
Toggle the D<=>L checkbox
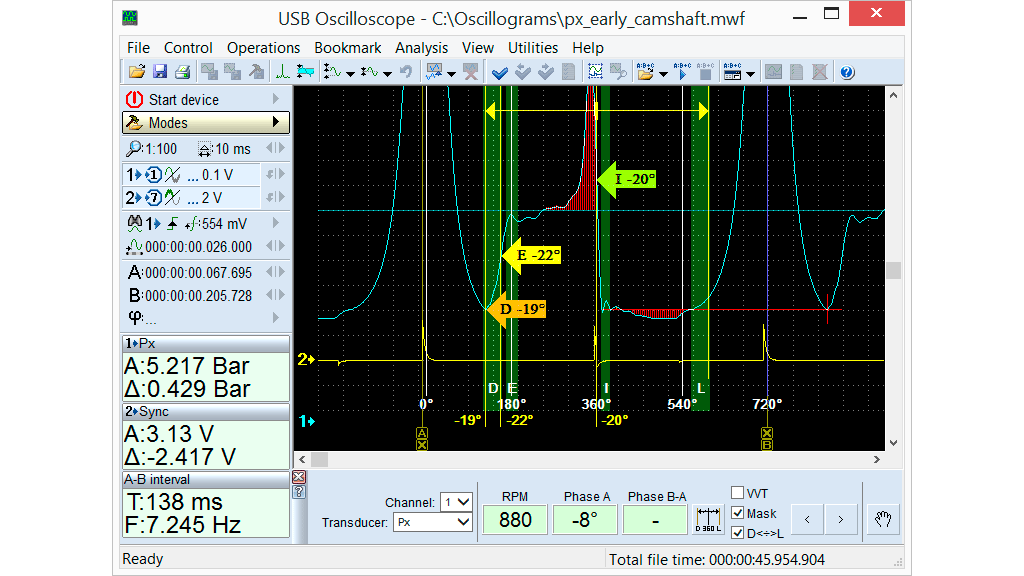coord(738,533)
